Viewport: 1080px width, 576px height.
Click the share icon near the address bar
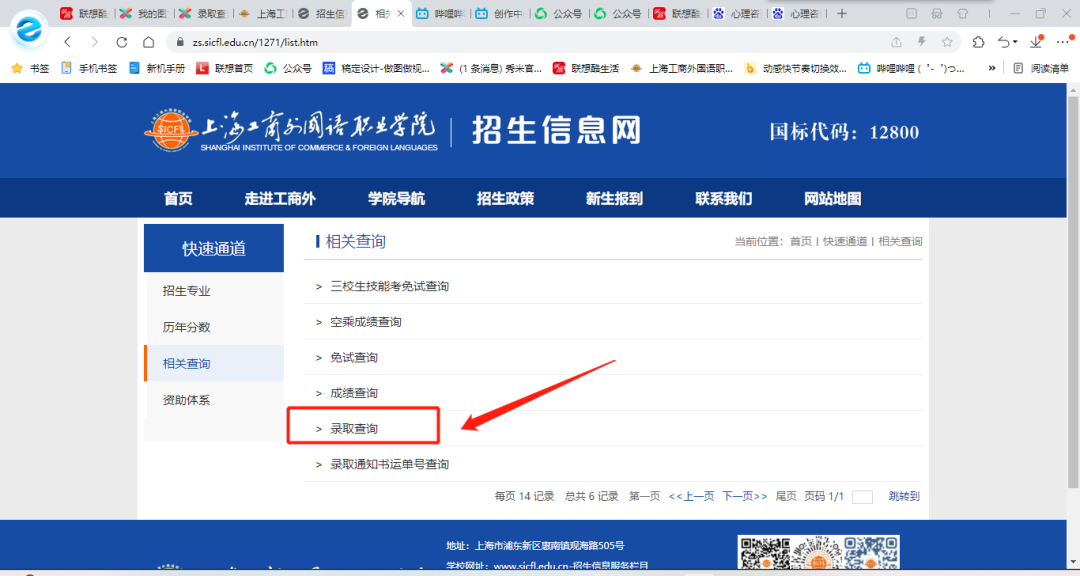(x=897, y=43)
